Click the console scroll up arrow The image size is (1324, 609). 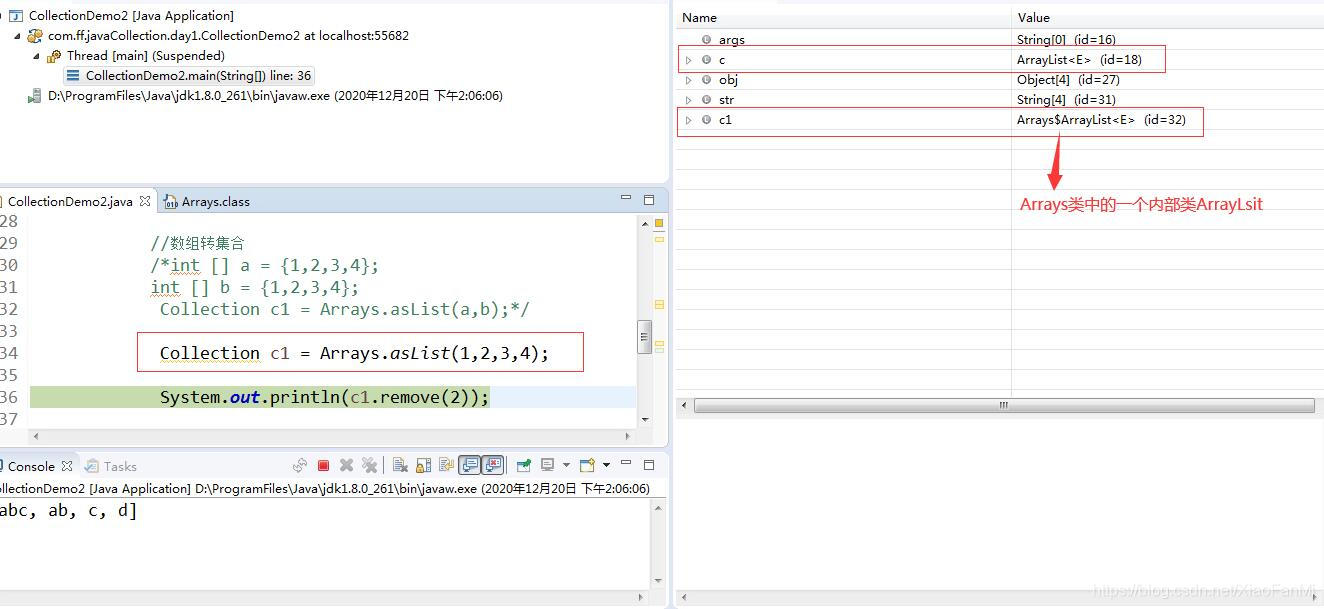click(x=657, y=509)
